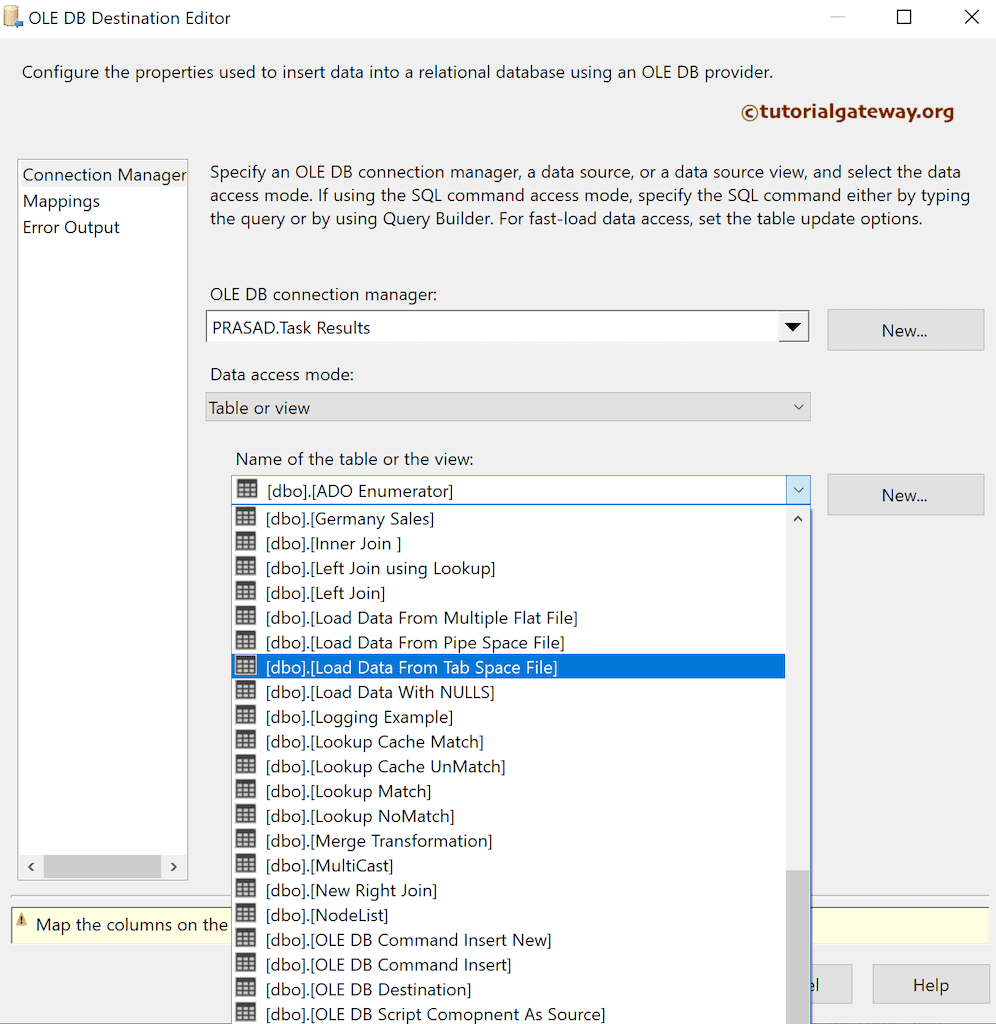Image resolution: width=996 pixels, height=1024 pixels.
Task: Open the OLE DB connection manager dropdown
Action: [794, 326]
